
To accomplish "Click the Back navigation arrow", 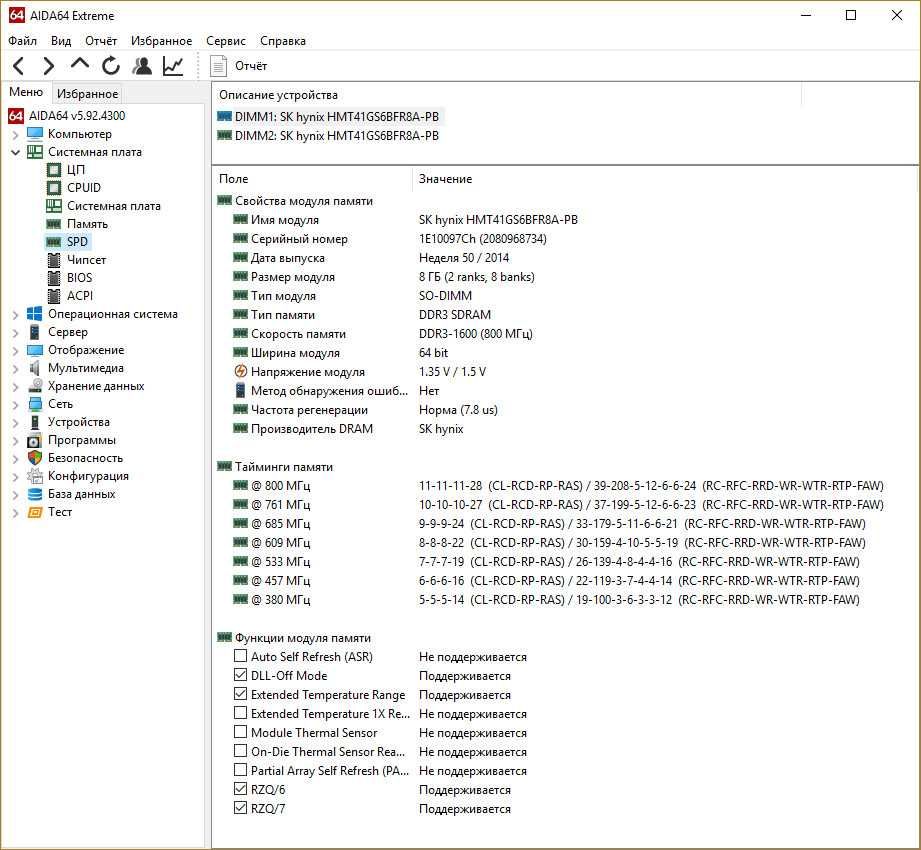I will [19, 65].
